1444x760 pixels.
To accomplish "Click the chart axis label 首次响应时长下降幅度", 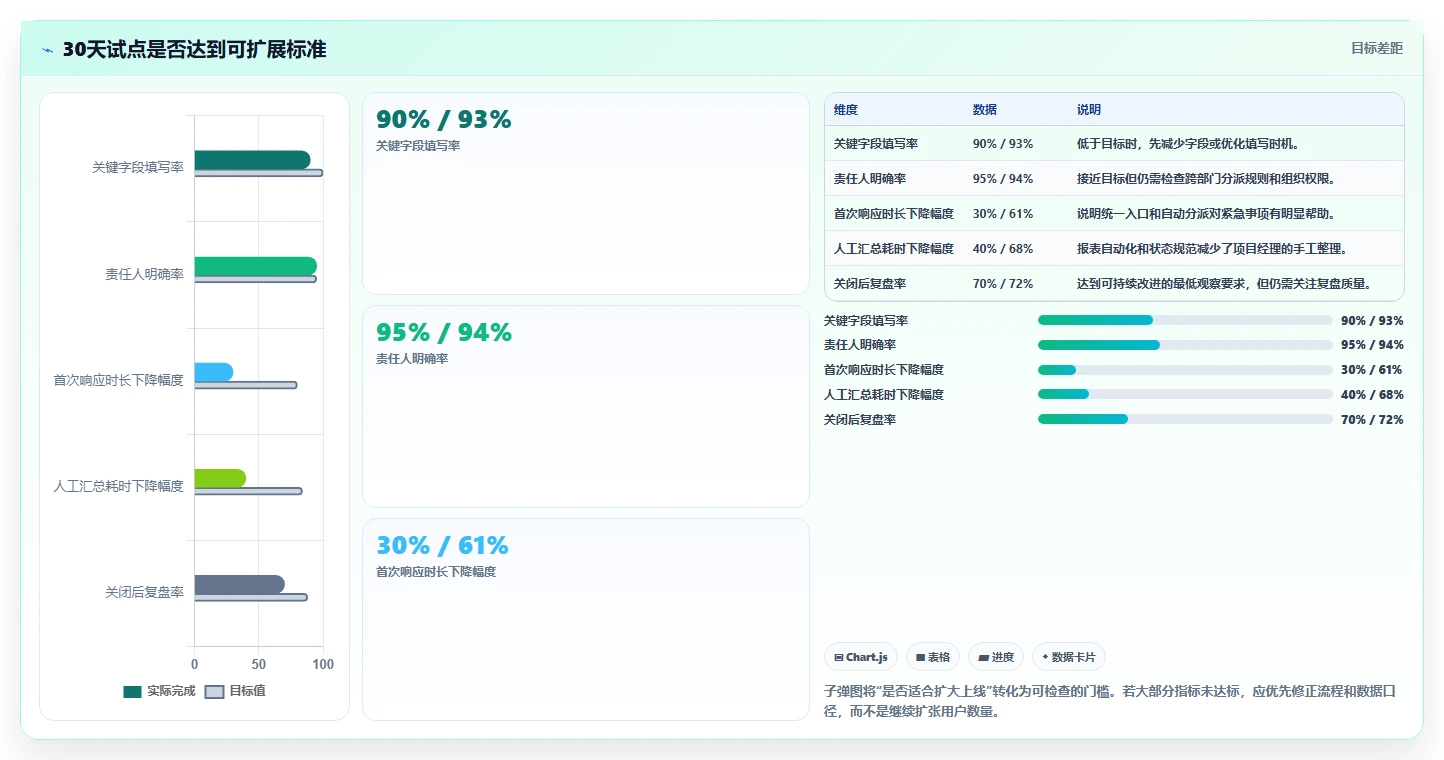I will (118, 380).
